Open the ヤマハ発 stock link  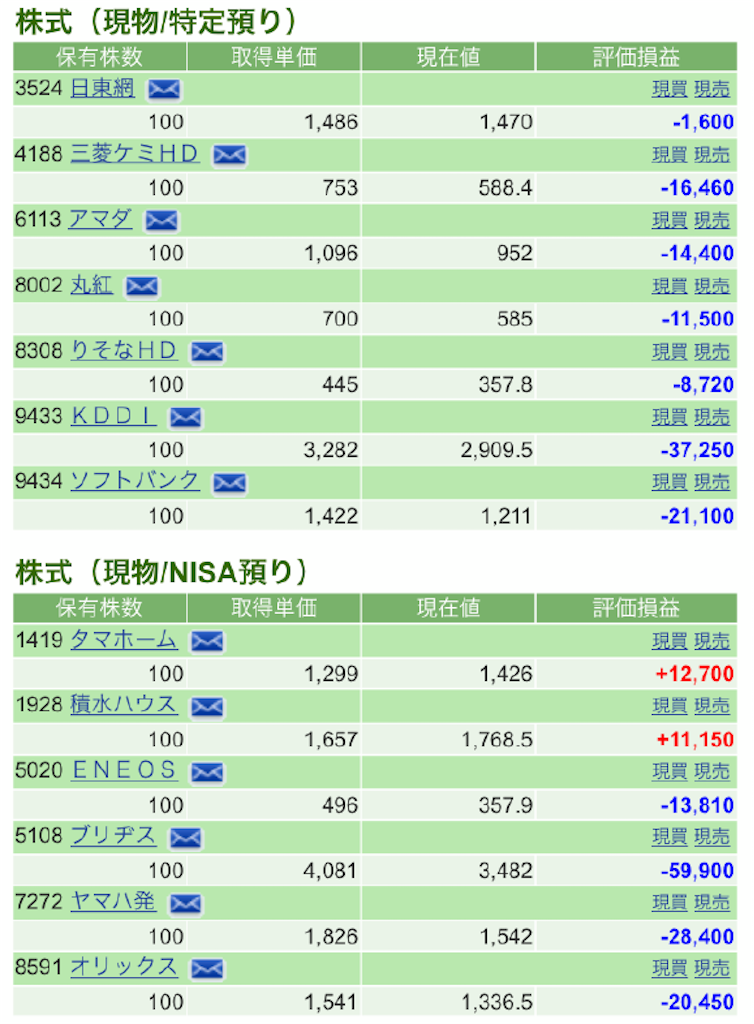point(113,901)
